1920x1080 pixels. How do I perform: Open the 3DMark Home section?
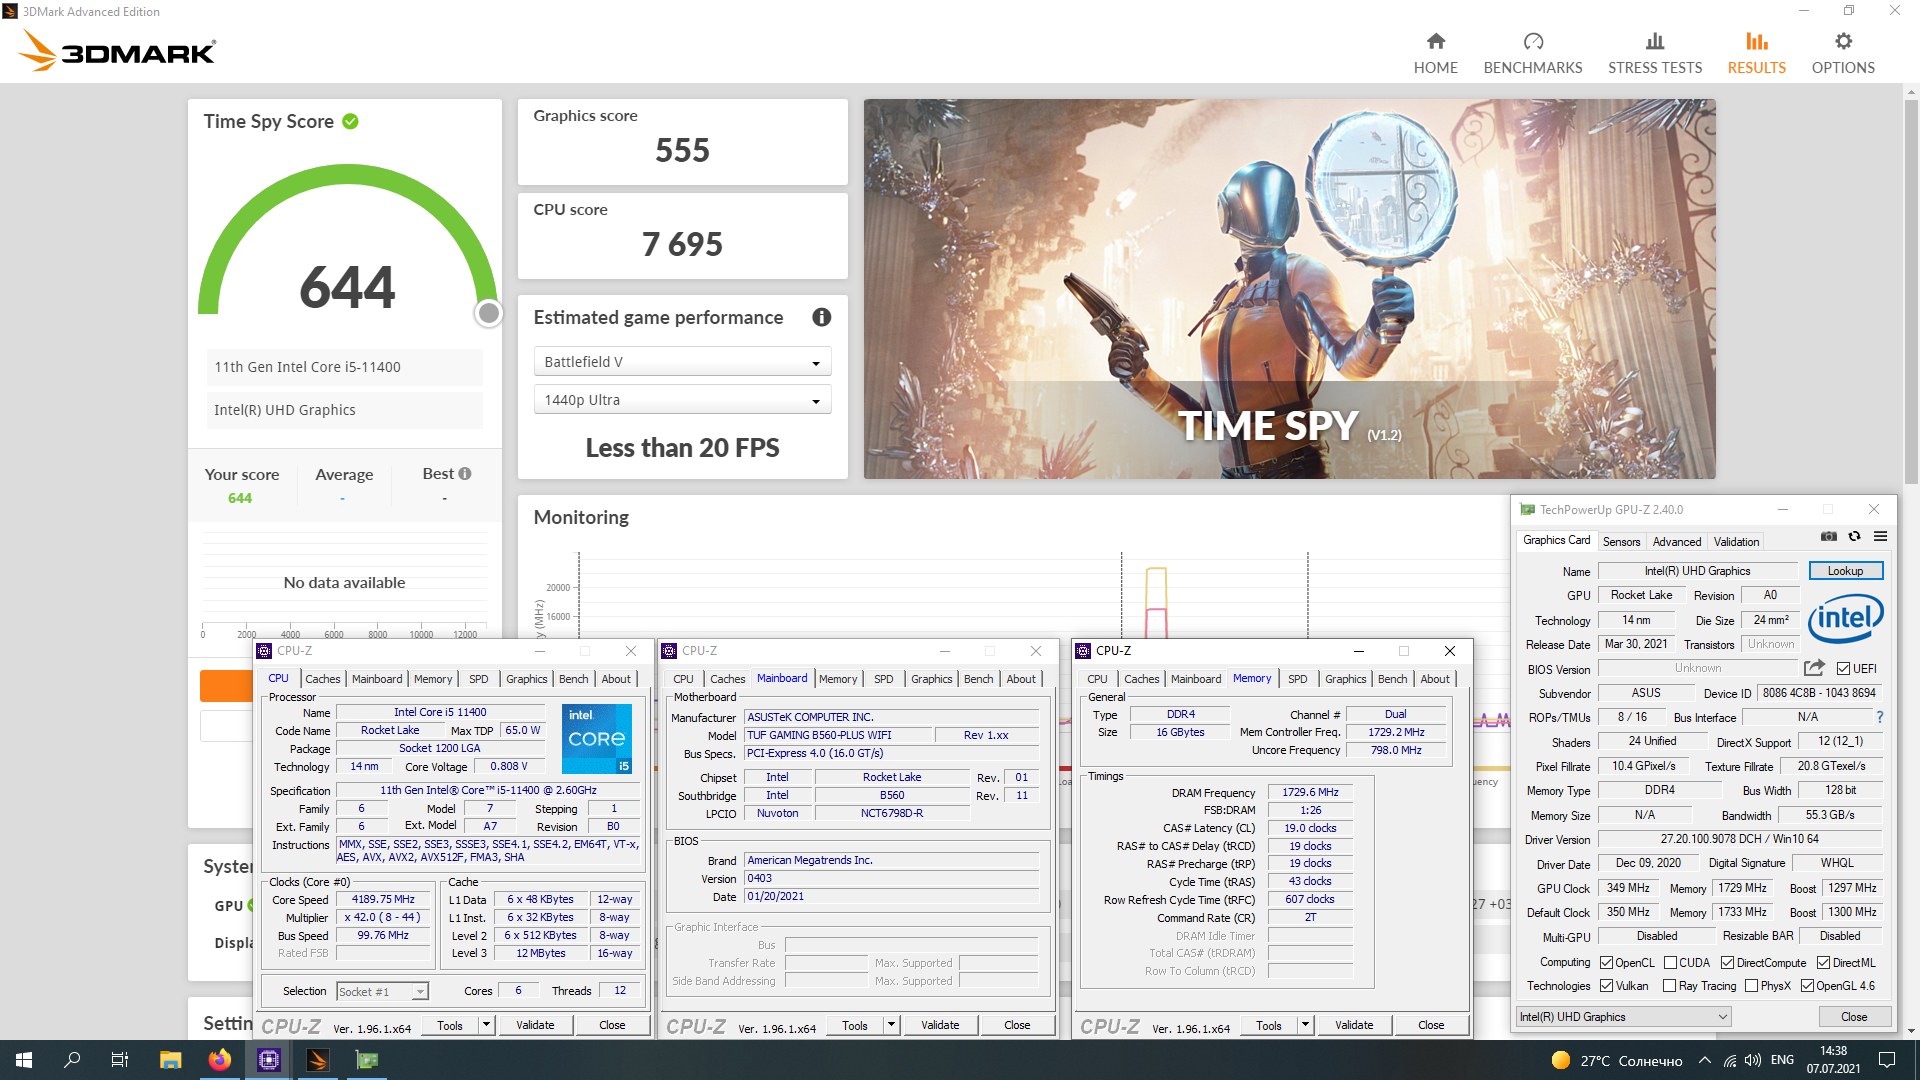(1435, 53)
